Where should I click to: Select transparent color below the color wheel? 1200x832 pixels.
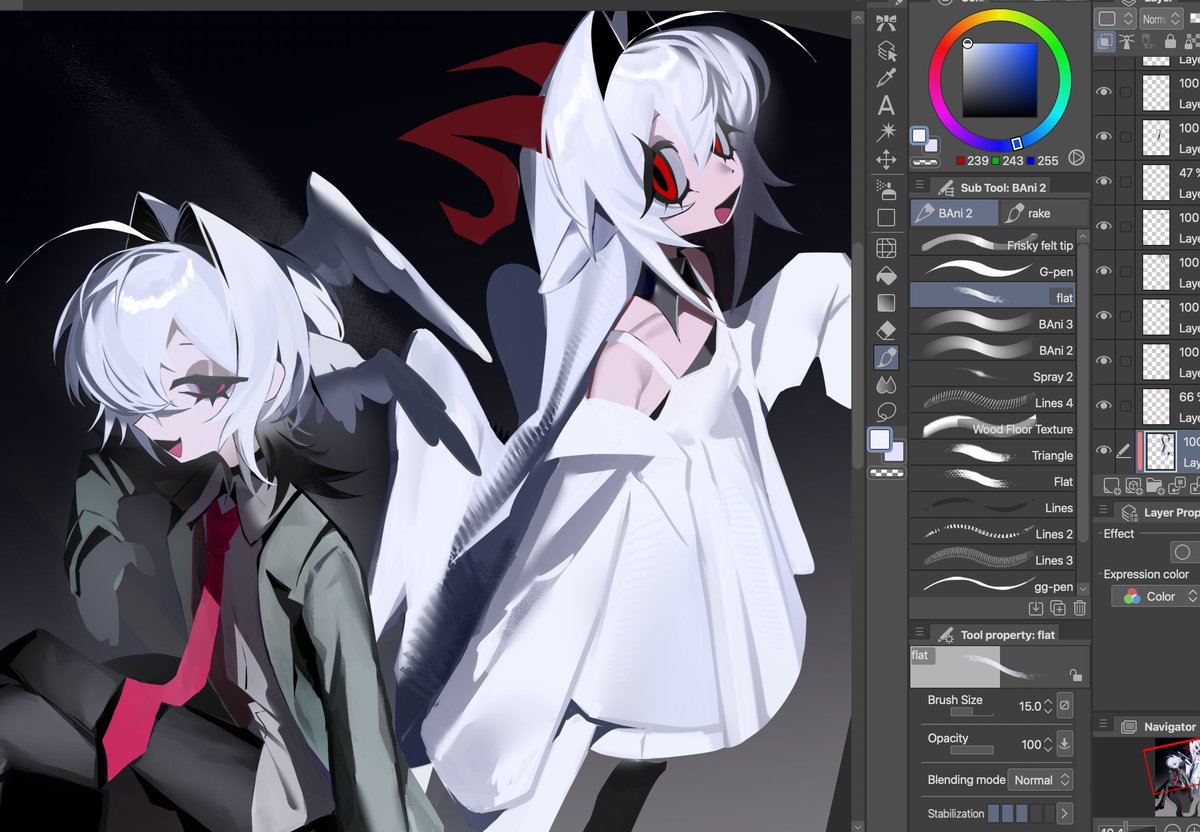coord(926,160)
